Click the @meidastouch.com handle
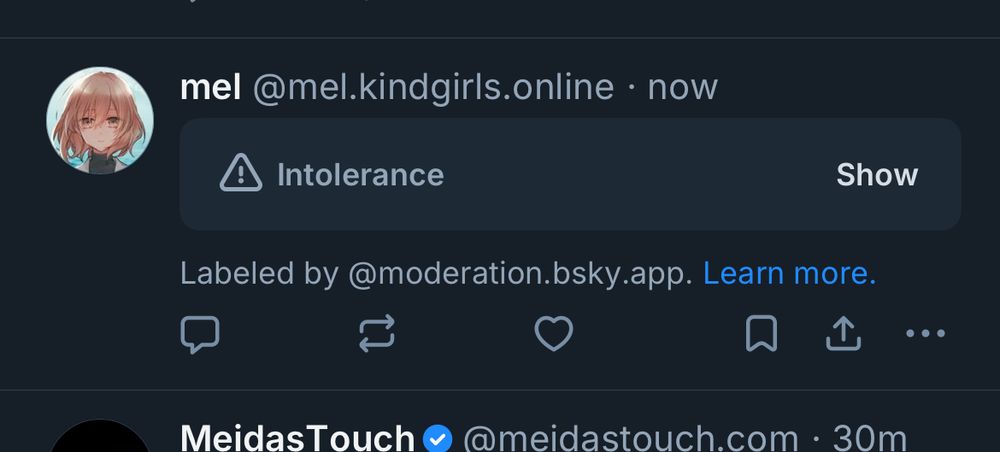This screenshot has width=1000, height=452. pyautogui.click(x=630, y=439)
